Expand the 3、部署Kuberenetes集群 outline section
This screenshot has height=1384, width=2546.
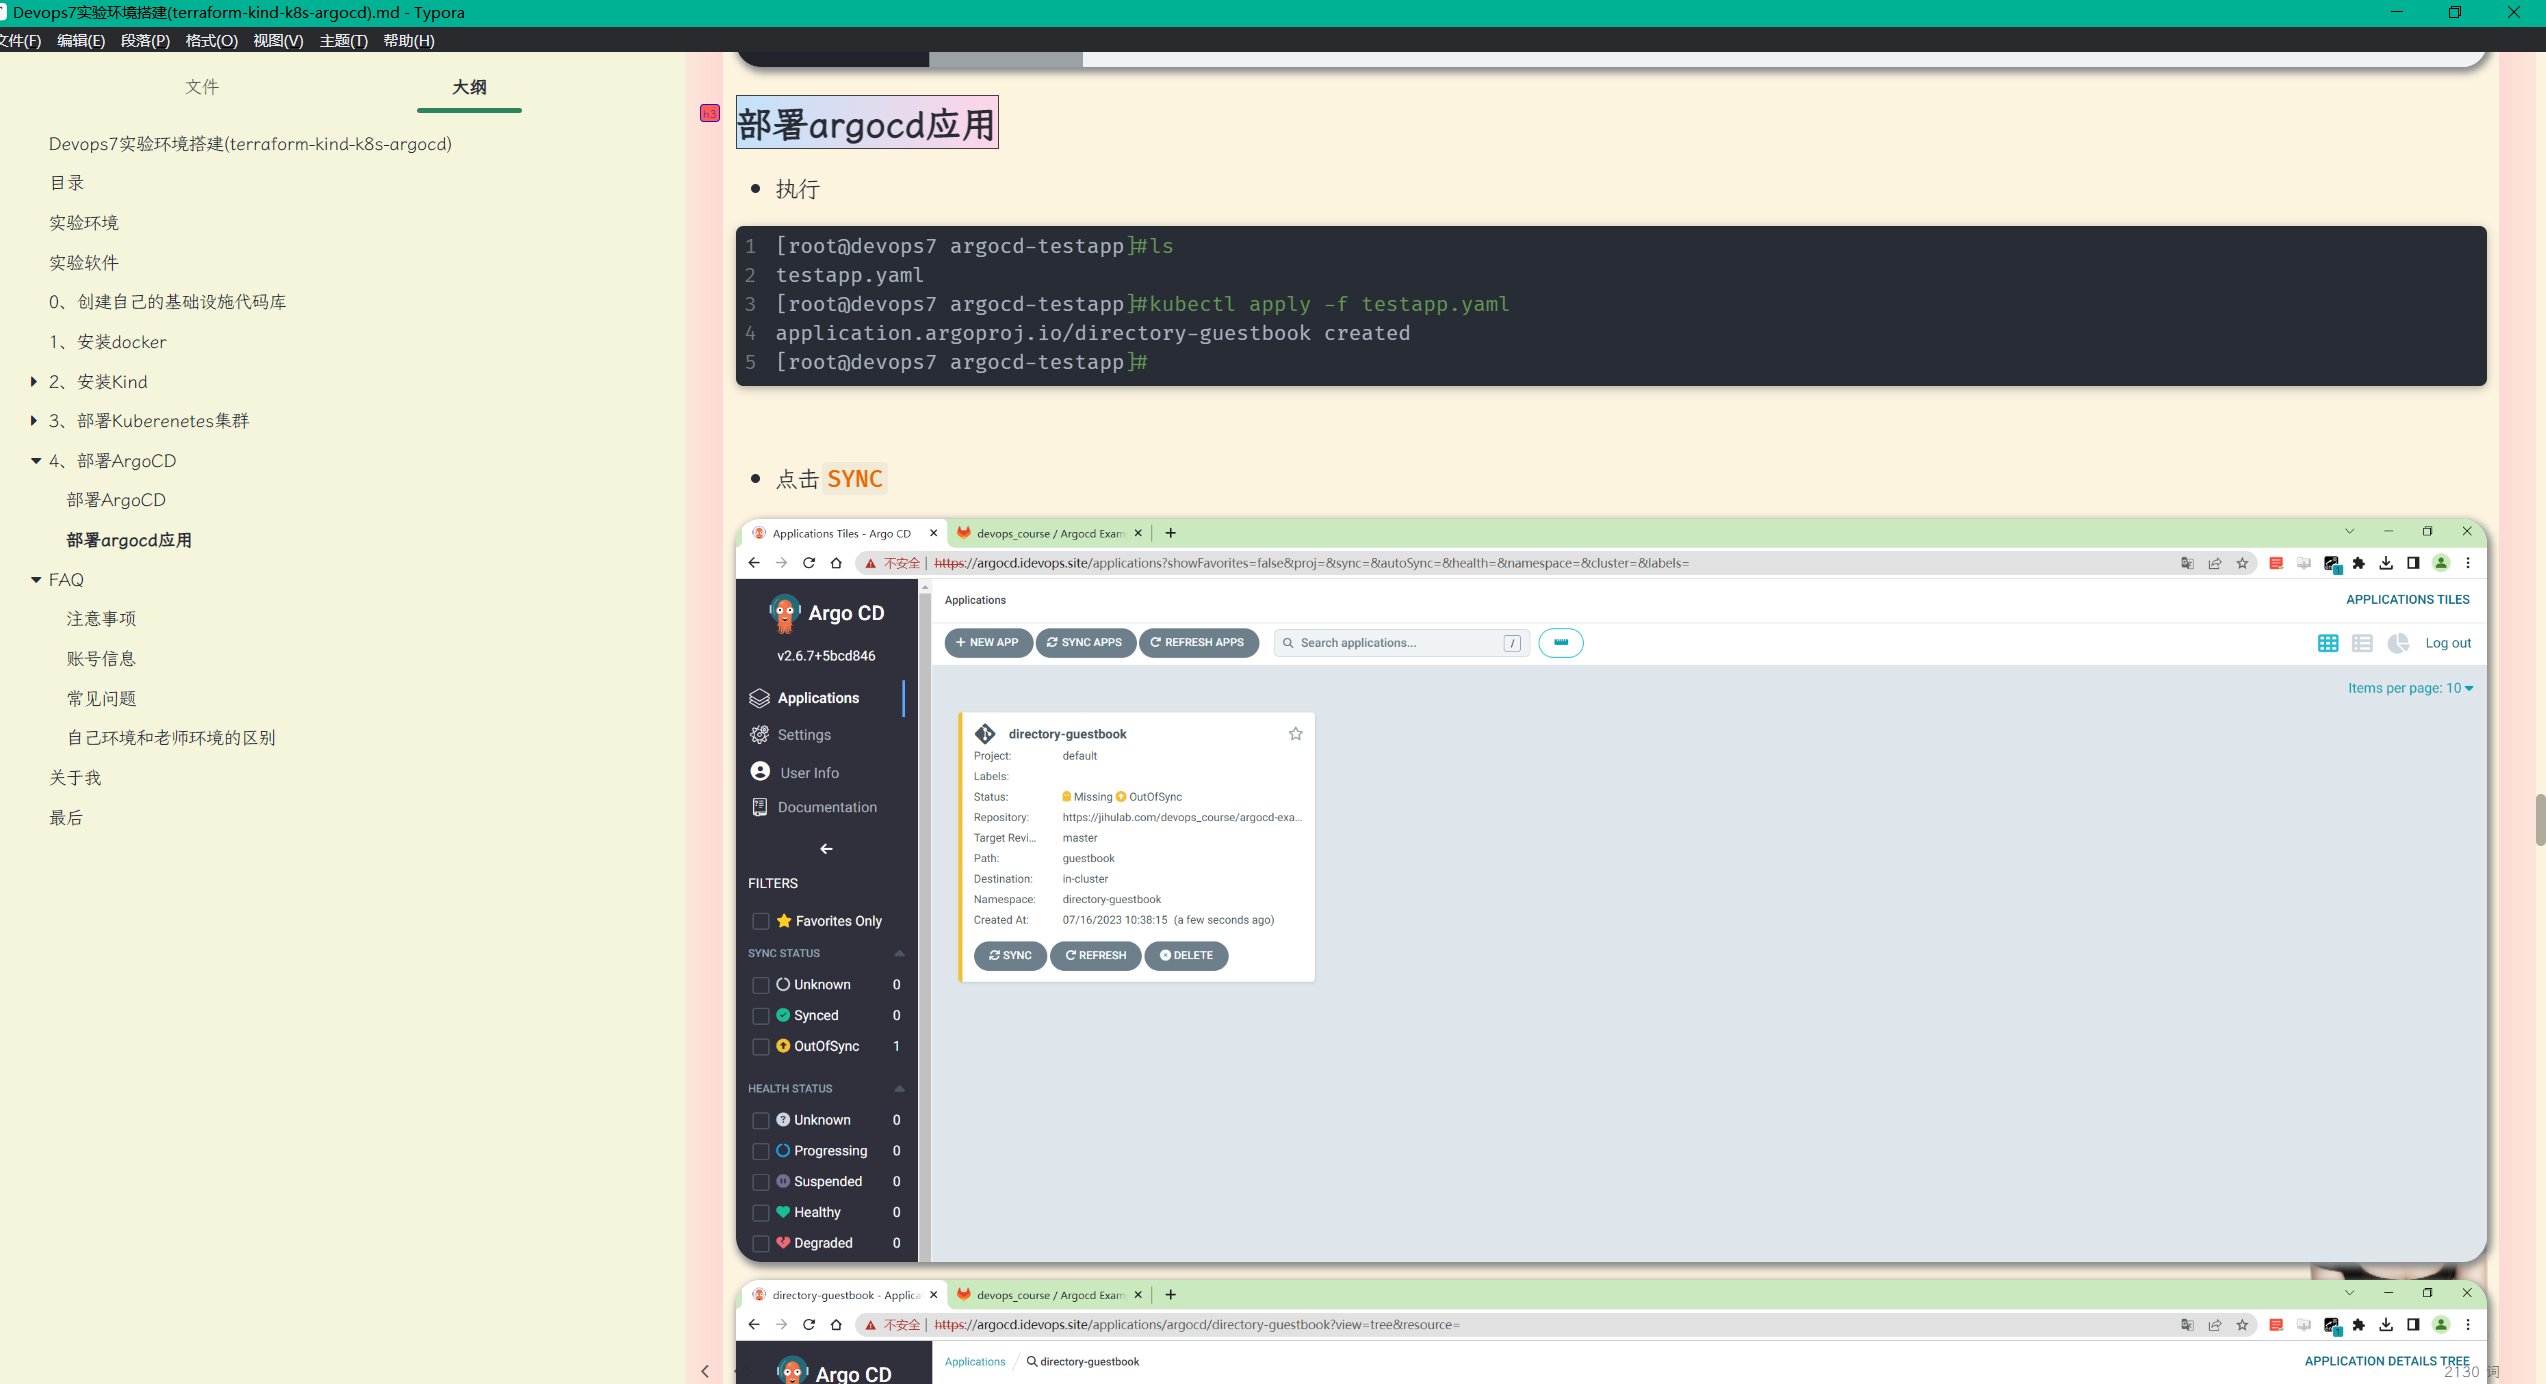34,421
